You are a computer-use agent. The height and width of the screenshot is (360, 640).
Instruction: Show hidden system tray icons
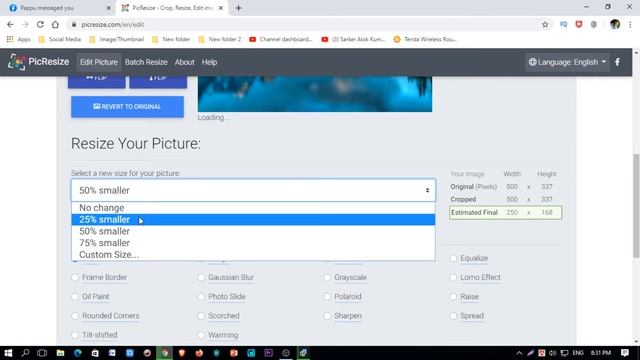point(519,353)
